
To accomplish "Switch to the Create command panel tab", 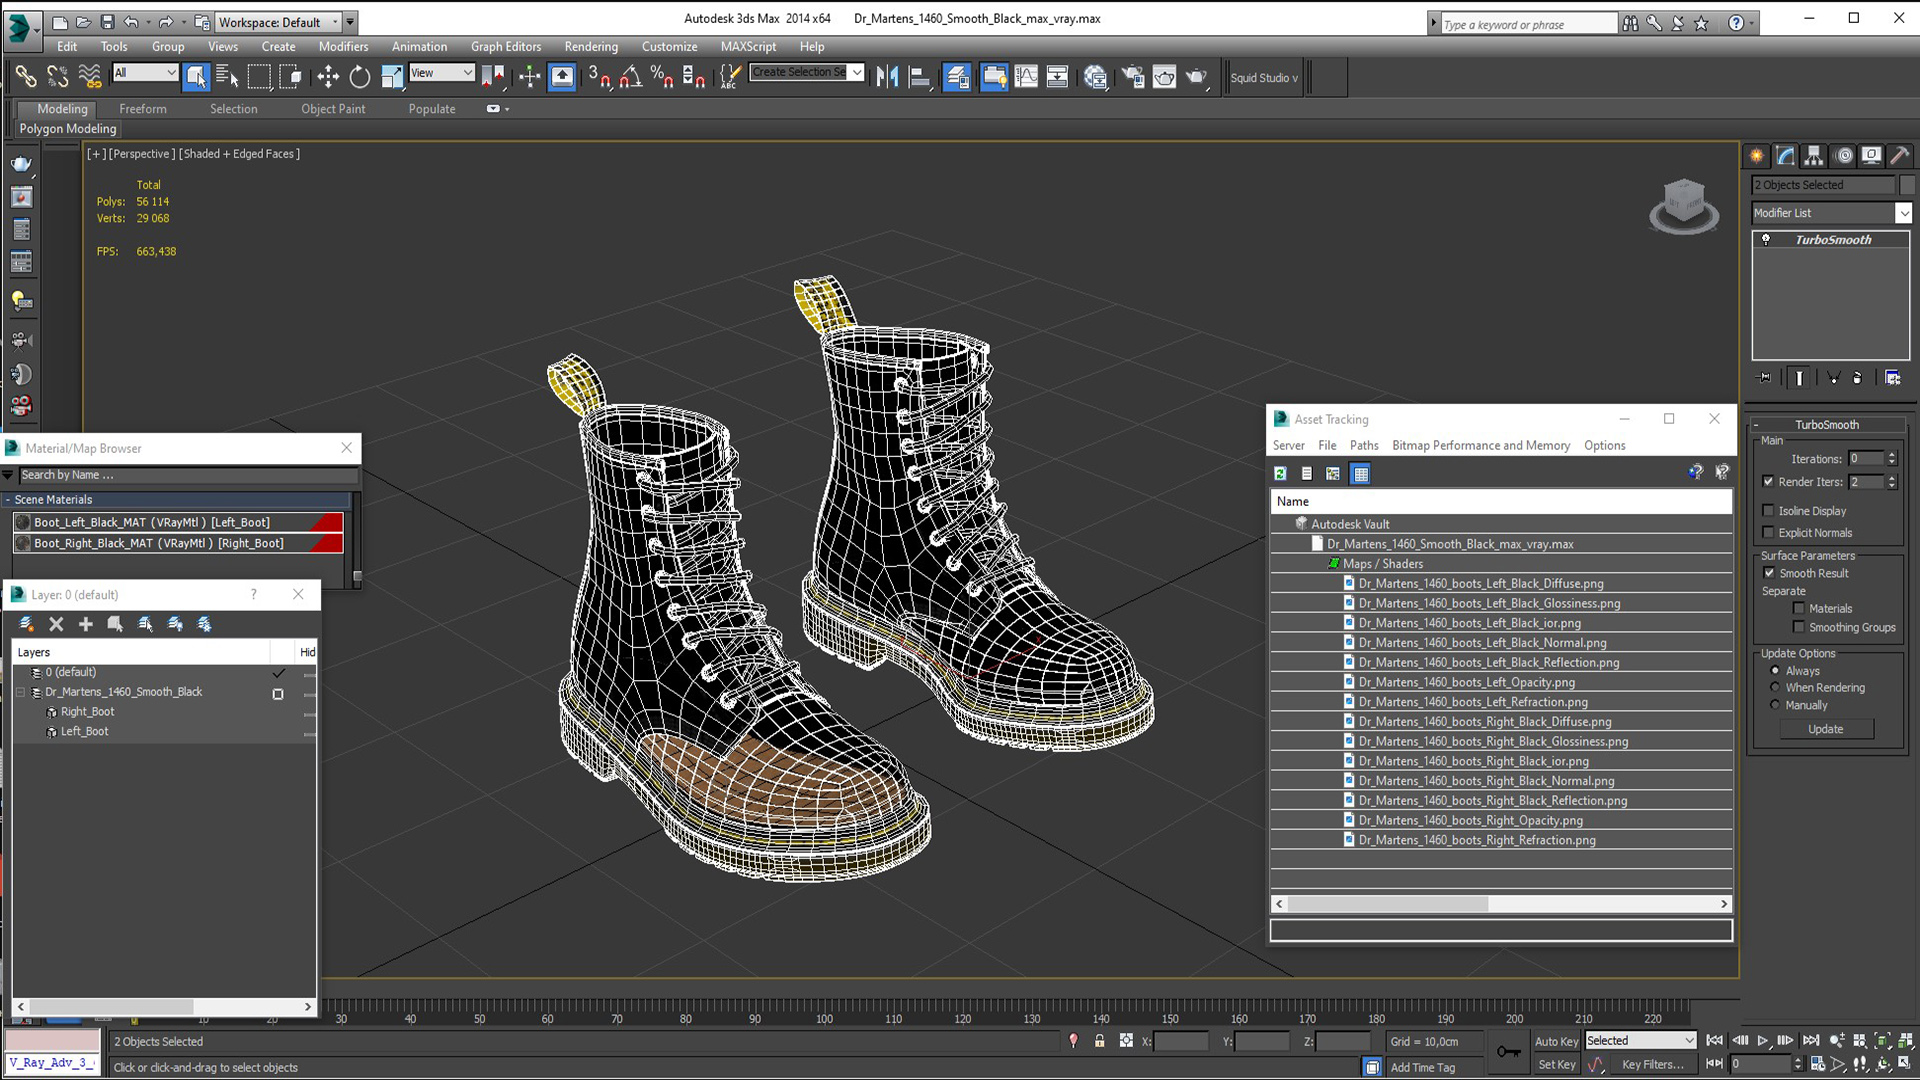I will click(x=1757, y=155).
